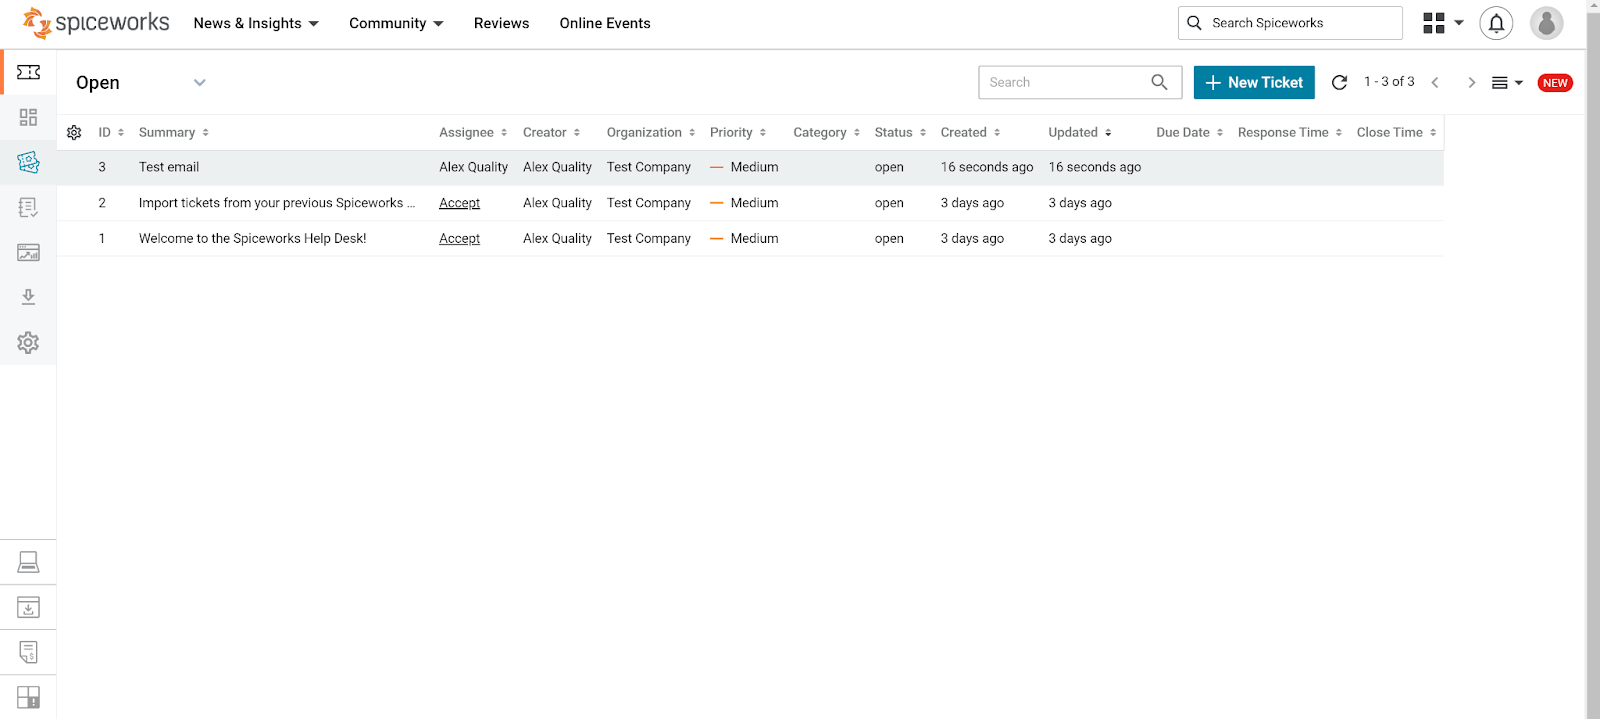Open the Reviews menu item

click(x=501, y=23)
